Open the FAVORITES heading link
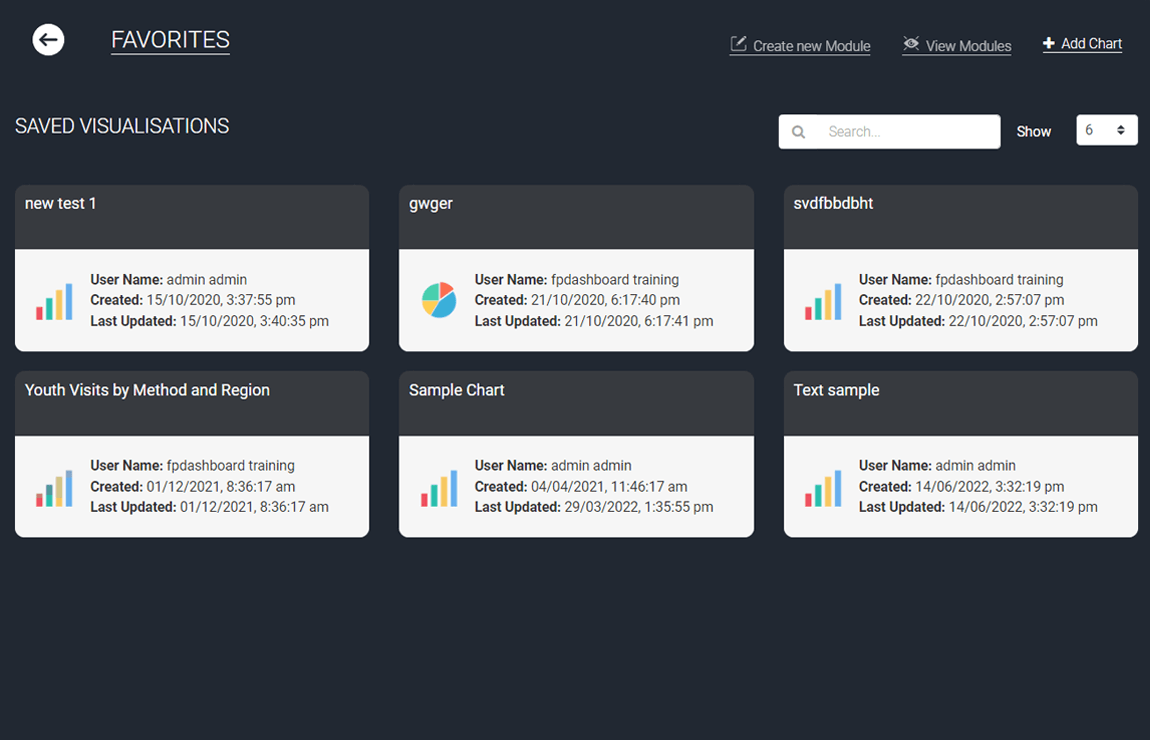 click(x=170, y=40)
